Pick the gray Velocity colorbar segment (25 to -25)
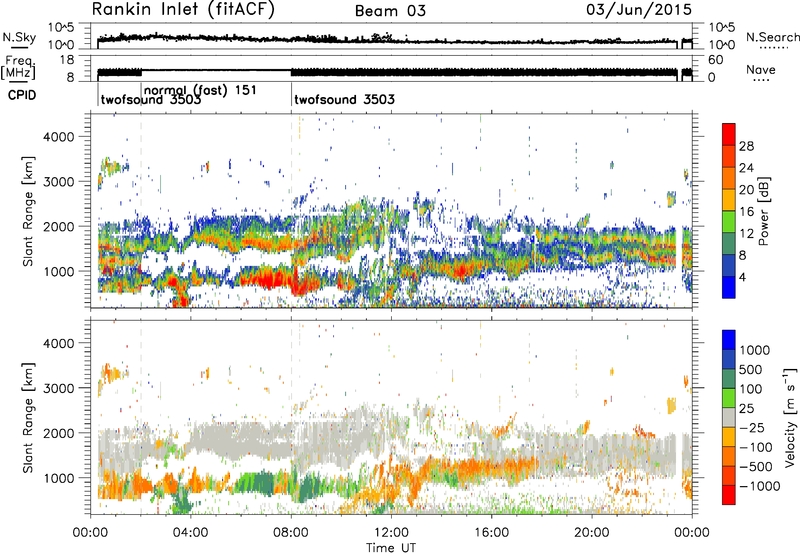 pyautogui.click(x=729, y=418)
